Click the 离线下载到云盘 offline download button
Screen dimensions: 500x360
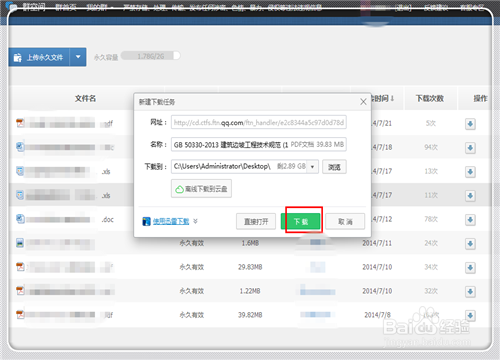pyautogui.click(x=201, y=189)
